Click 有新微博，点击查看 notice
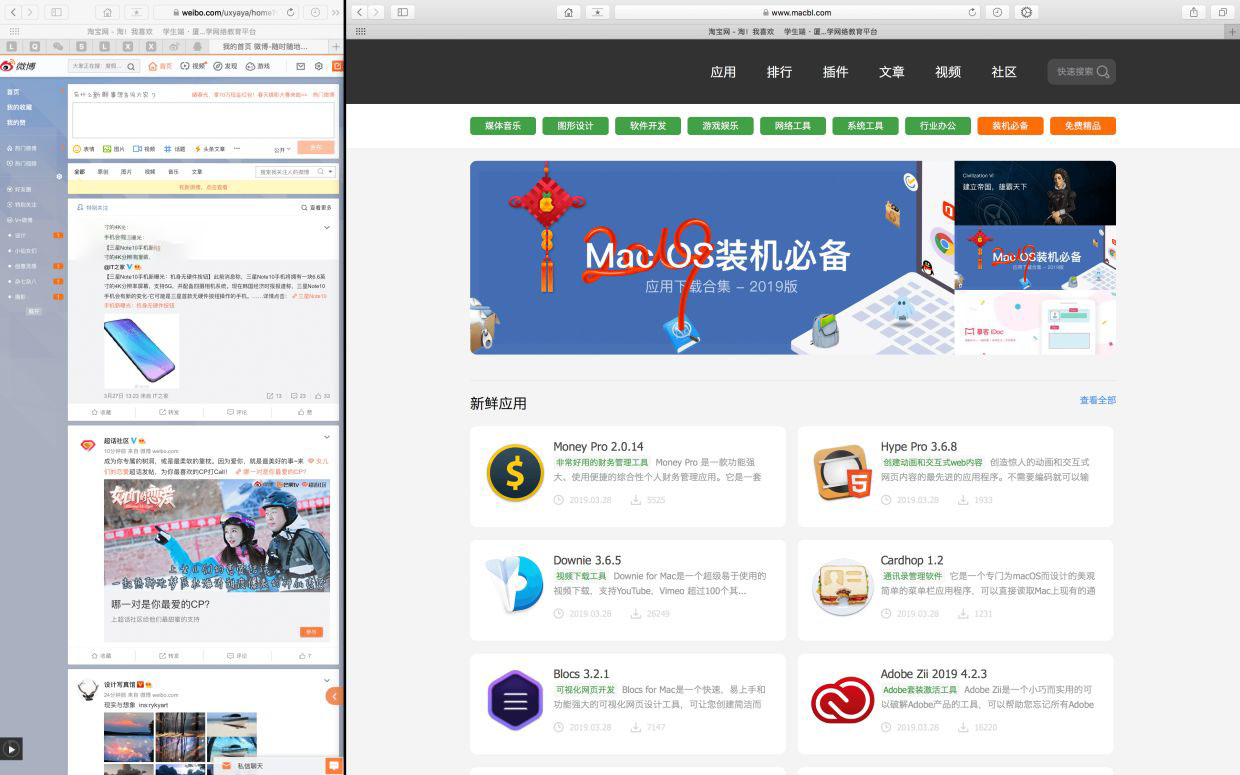 point(203,187)
